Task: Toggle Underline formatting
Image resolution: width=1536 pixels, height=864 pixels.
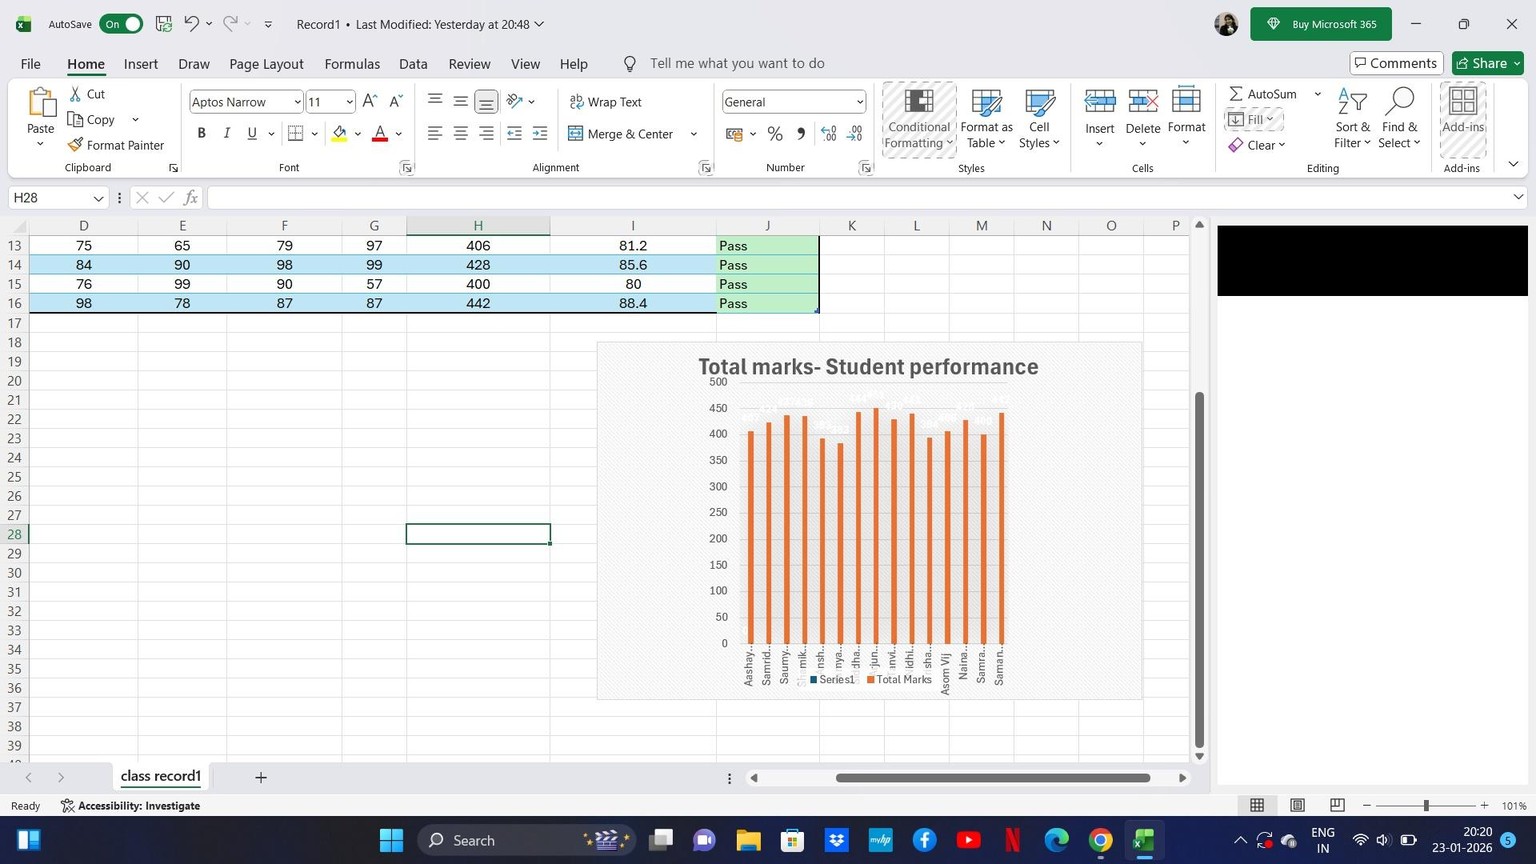Action: tap(252, 133)
